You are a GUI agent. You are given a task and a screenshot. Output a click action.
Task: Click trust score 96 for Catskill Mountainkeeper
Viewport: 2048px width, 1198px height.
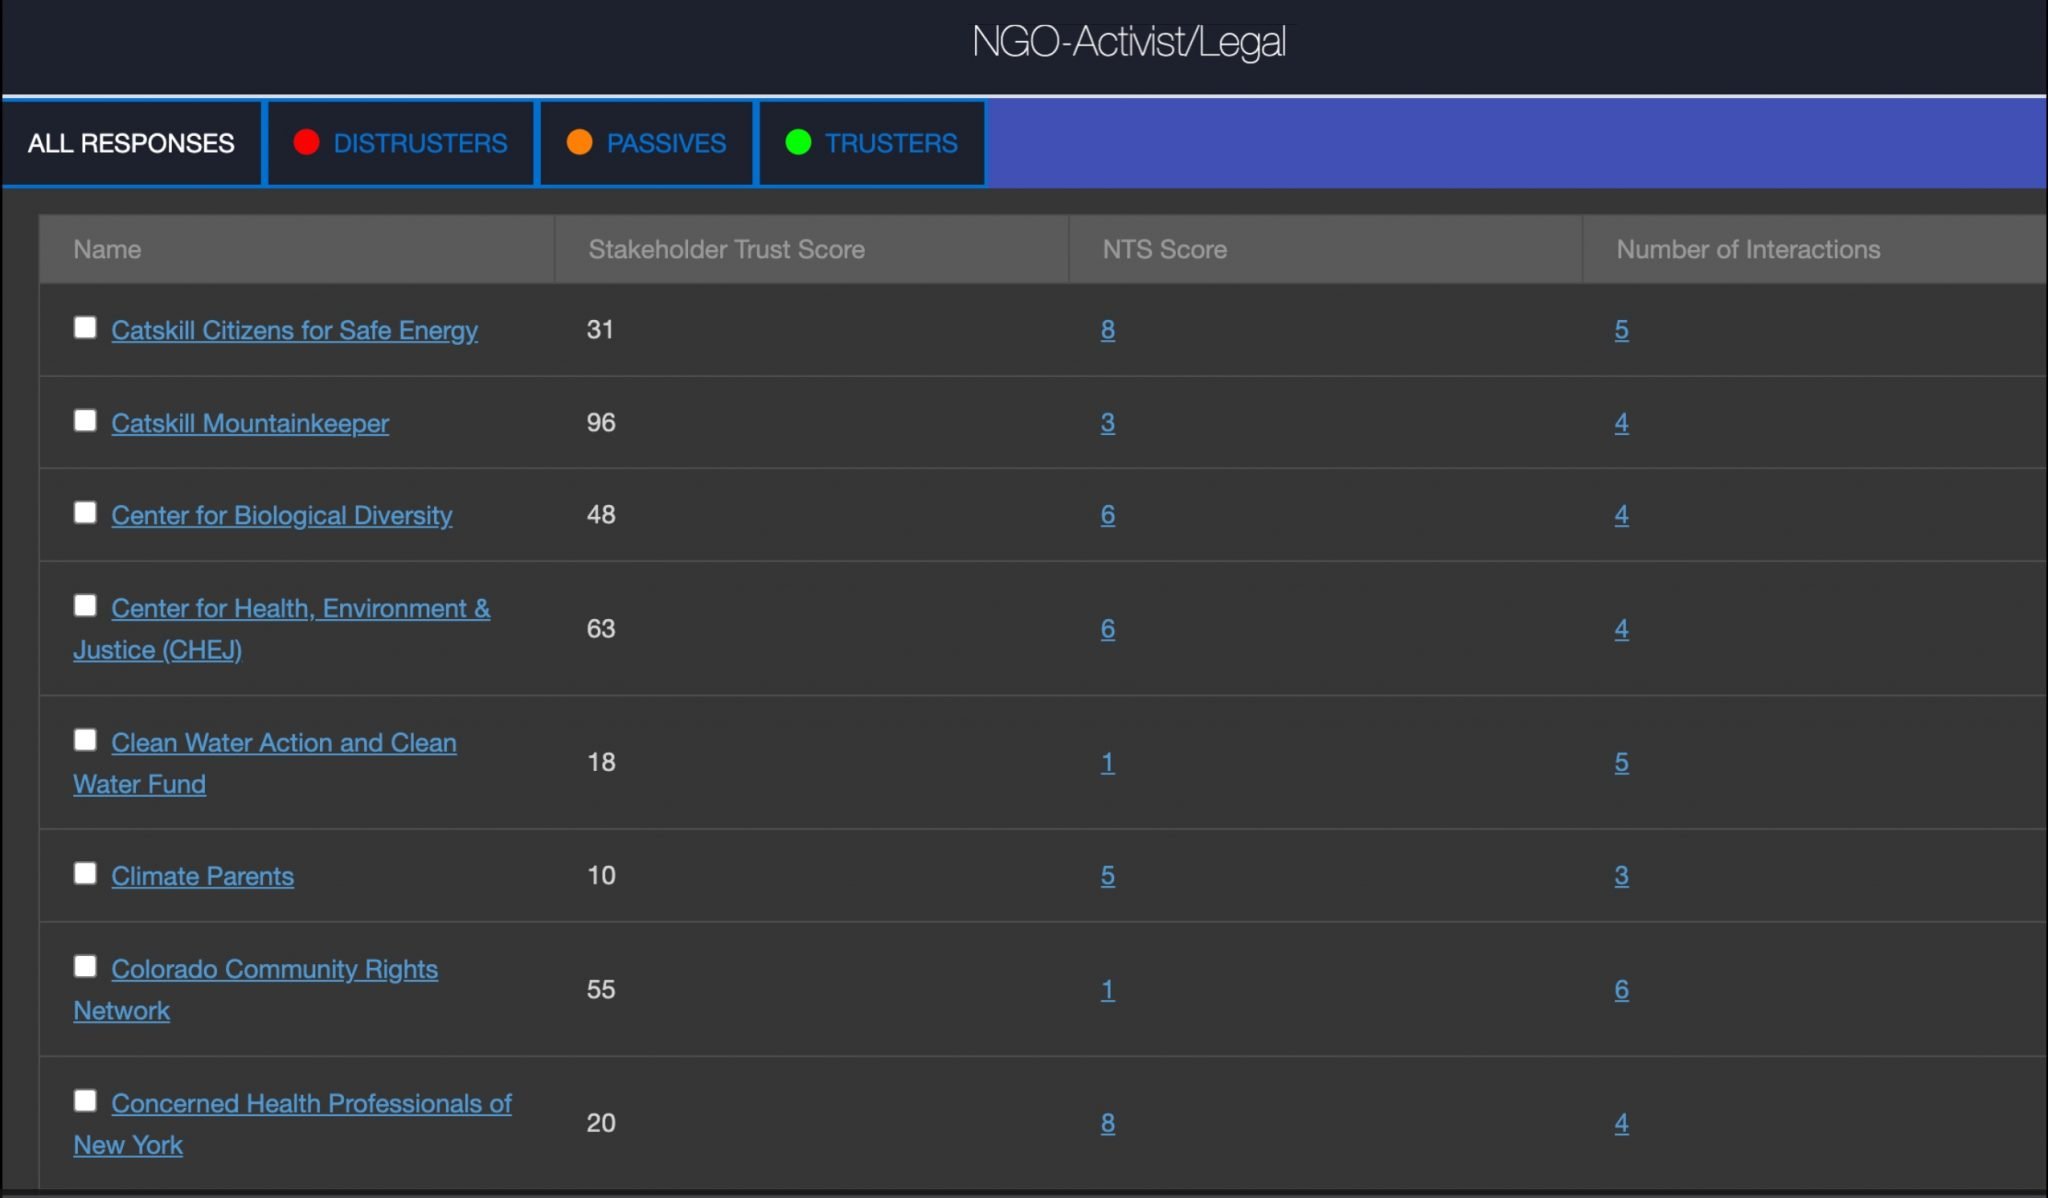(601, 423)
